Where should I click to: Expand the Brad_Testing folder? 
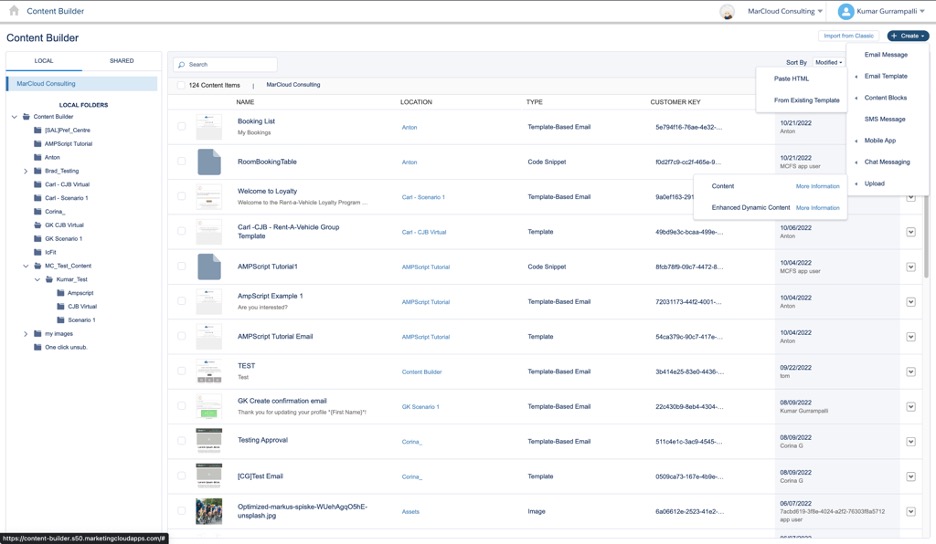click(26, 171)
